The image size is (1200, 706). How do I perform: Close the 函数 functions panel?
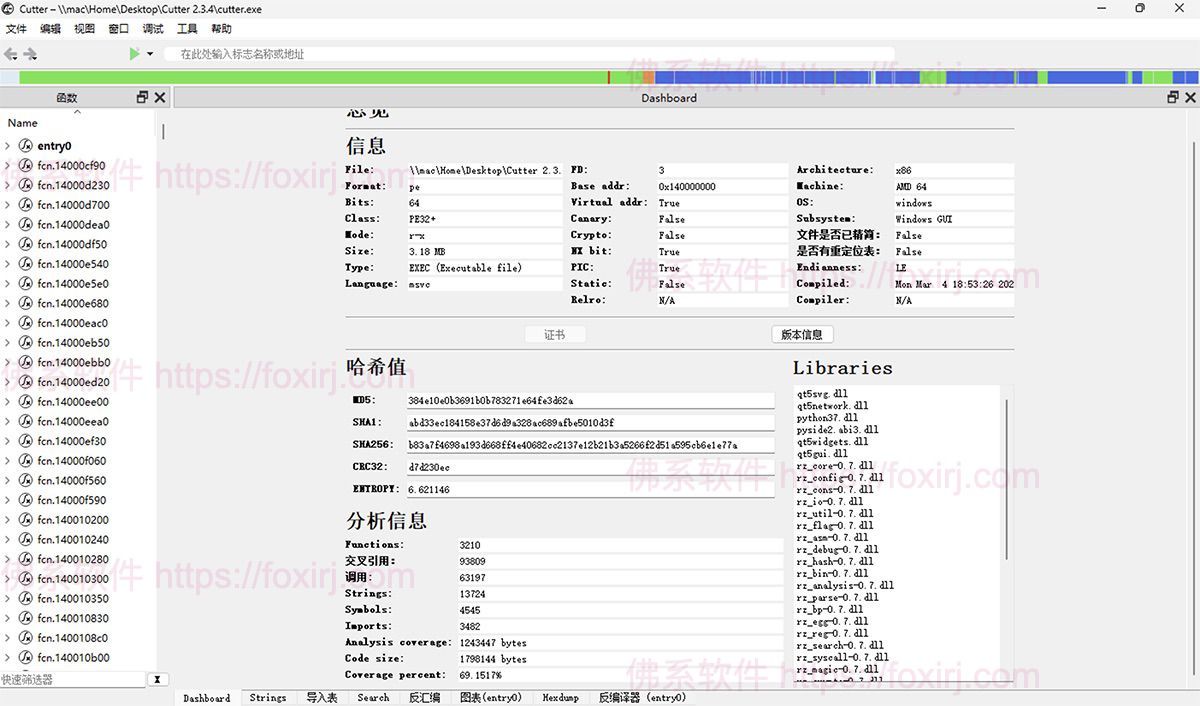coord(160,97)
